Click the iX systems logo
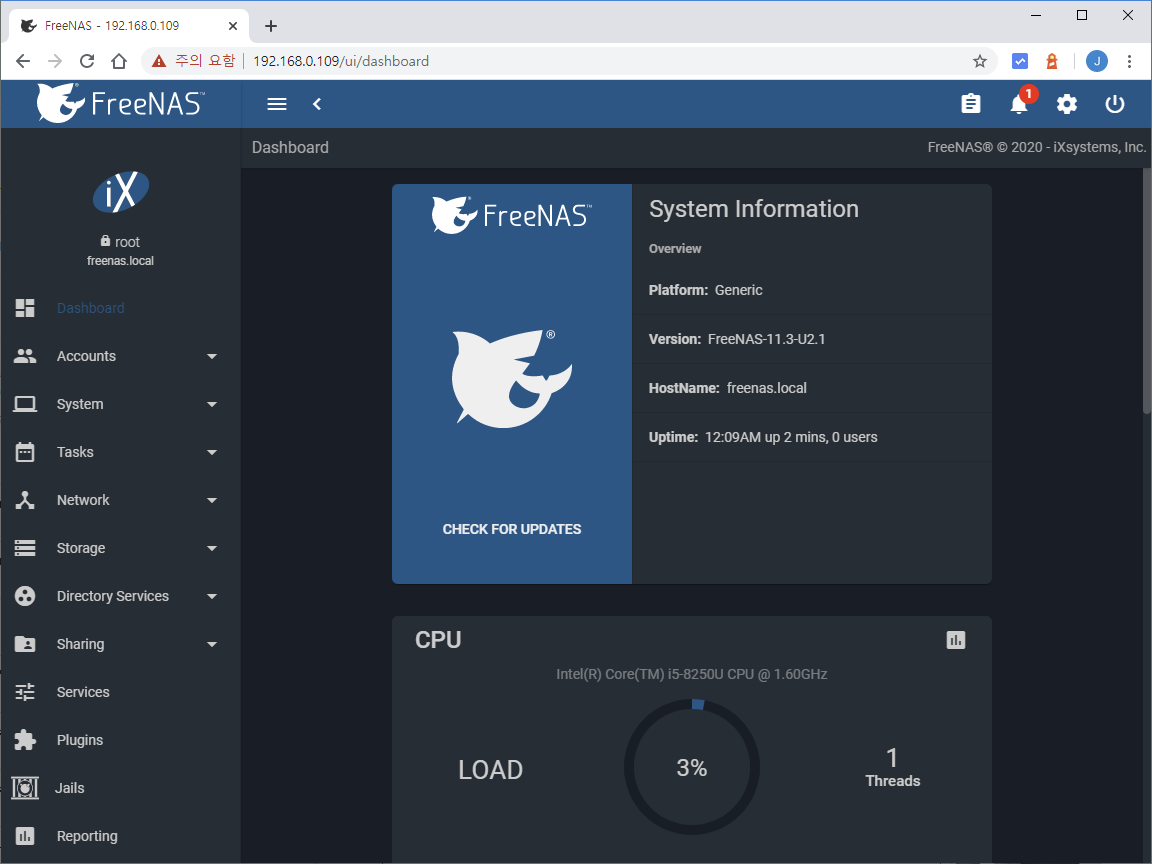The width and height of the screenshot is (1152, 864). pos(120,192)
